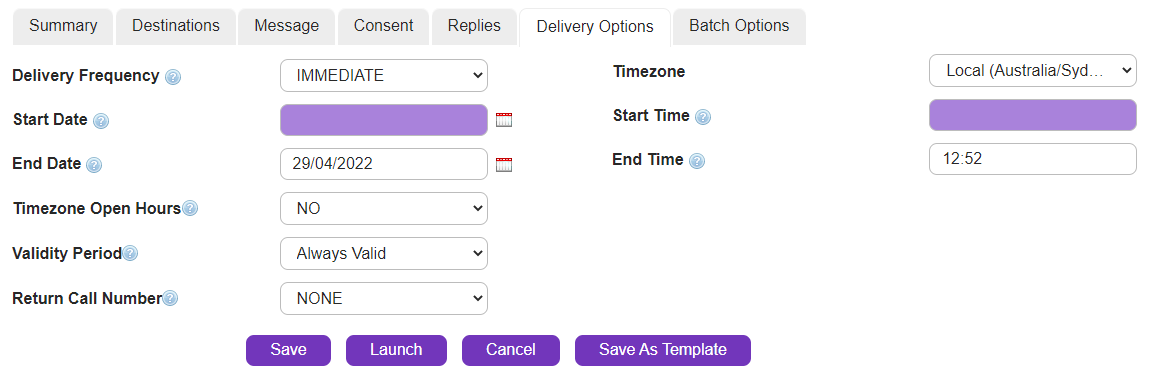The width and height of the screenshot is (1173, 375).
Task: Open the End Date calendar picker icon
Action: click(504, 165)
